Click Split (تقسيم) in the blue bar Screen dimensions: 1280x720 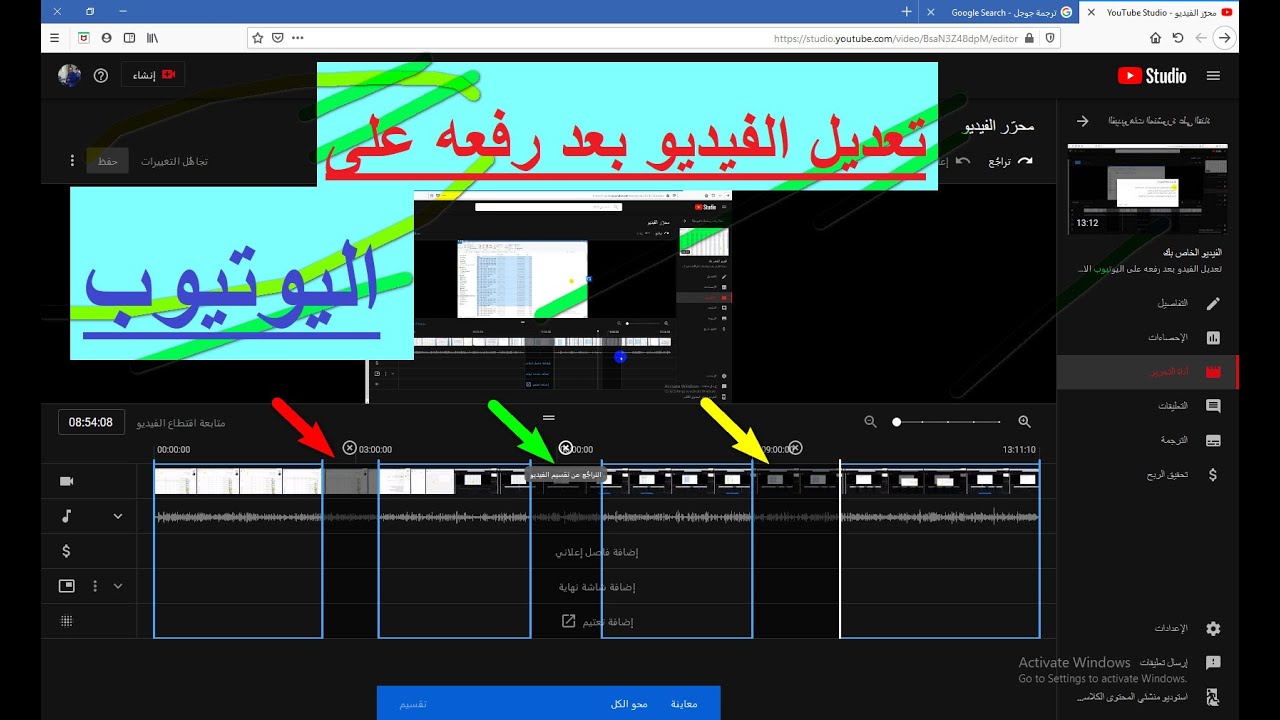click(413, 704)
